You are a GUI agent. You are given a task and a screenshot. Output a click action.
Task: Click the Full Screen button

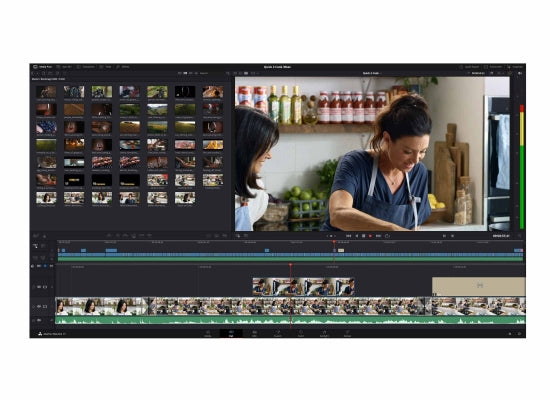click(x=493, y=67)
